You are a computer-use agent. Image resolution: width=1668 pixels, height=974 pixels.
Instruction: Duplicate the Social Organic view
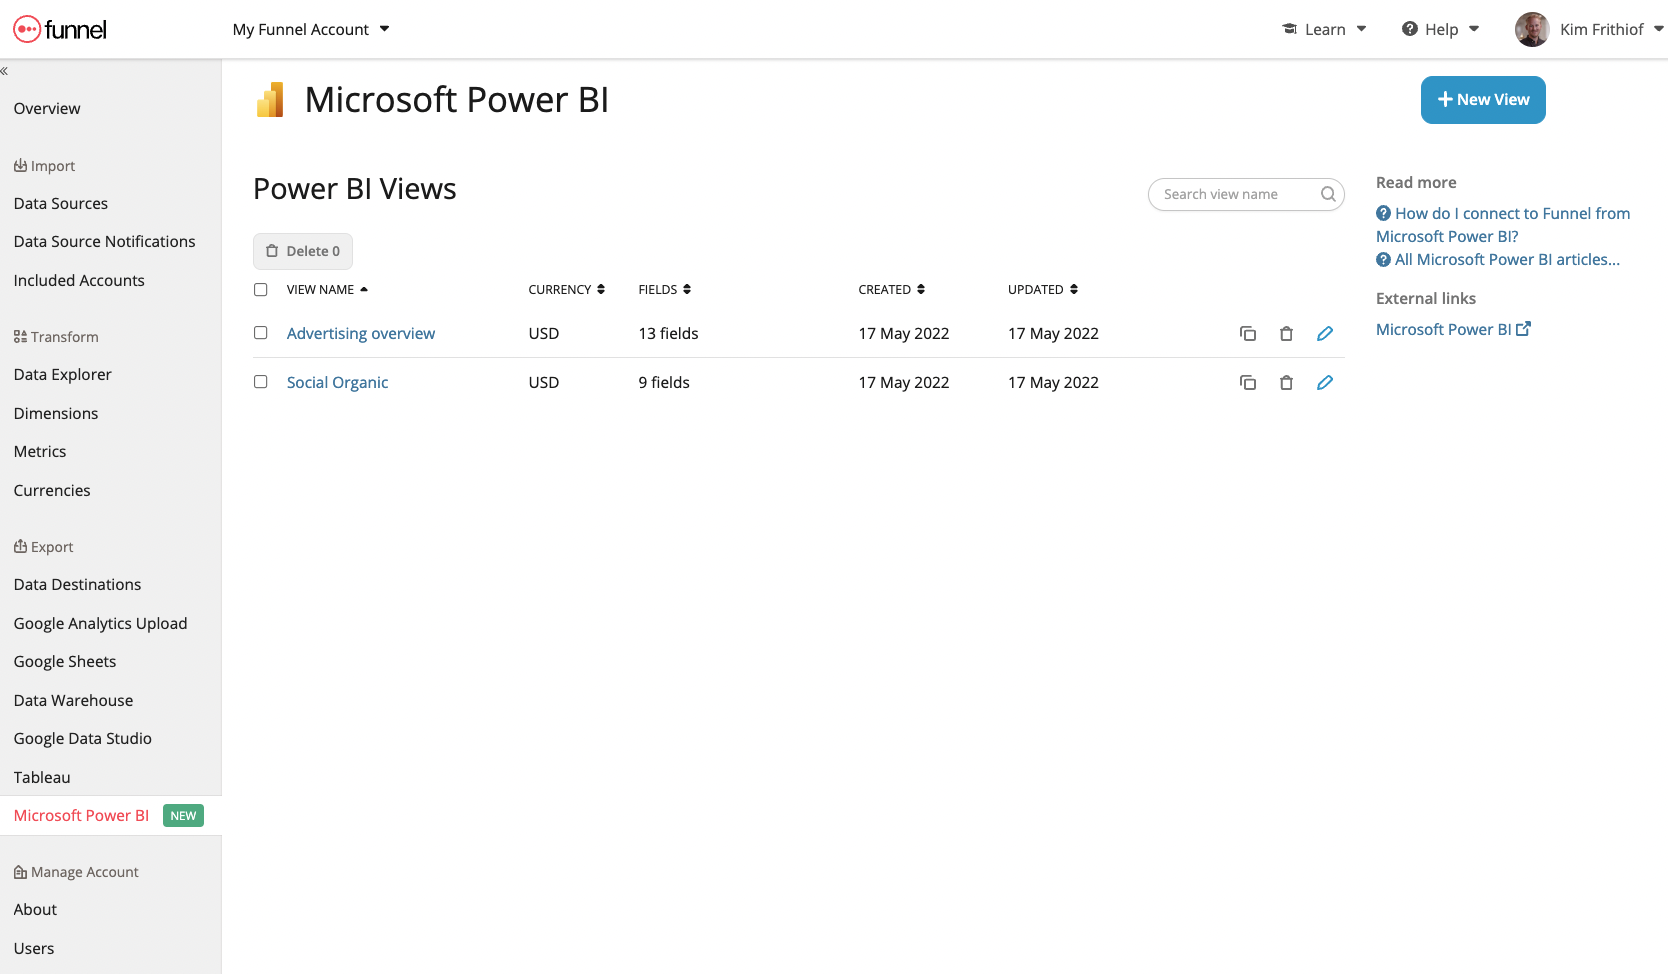1248,383
